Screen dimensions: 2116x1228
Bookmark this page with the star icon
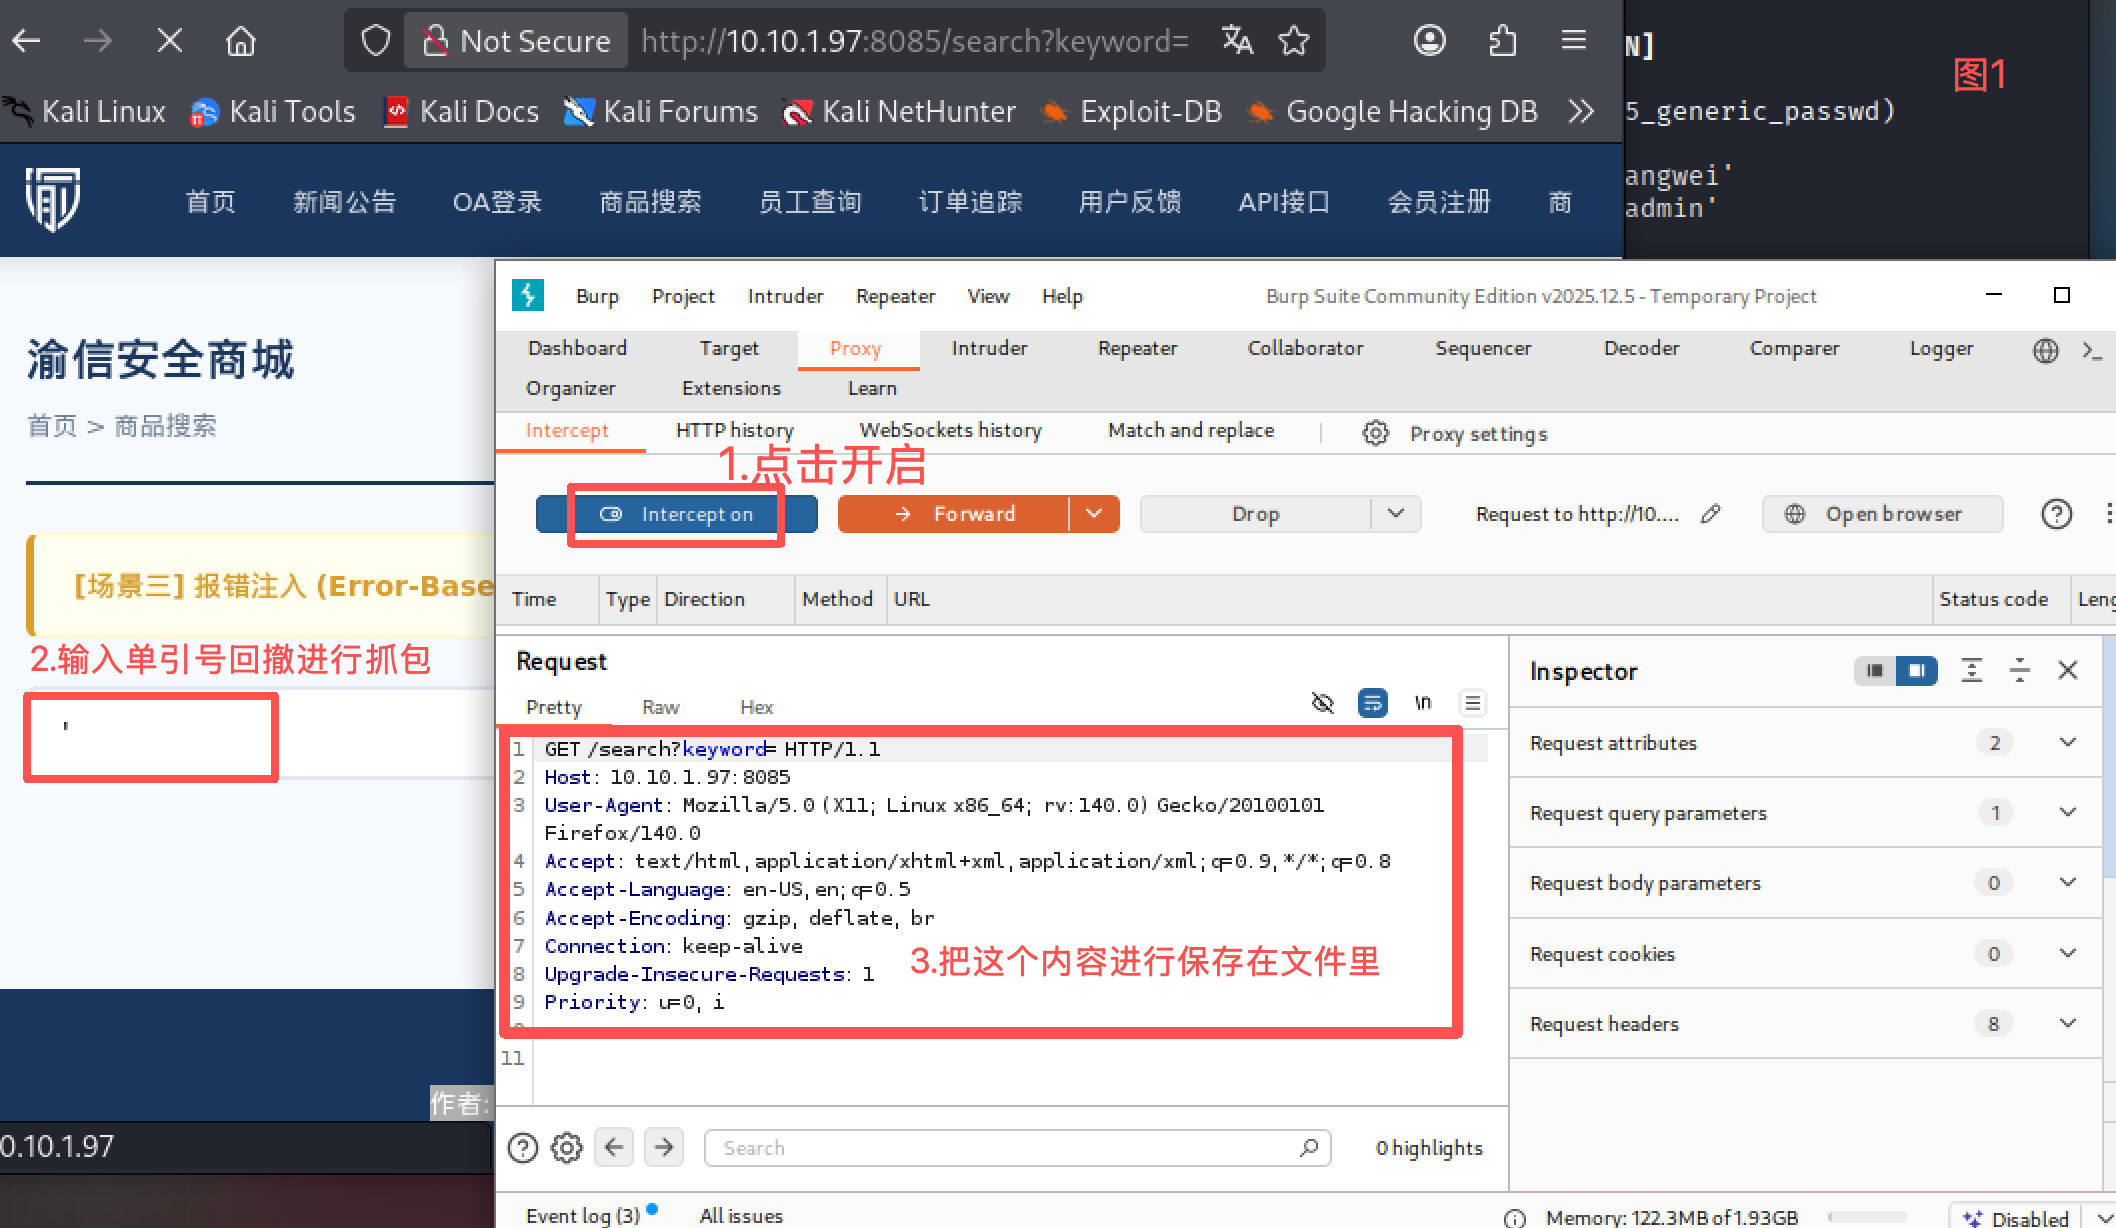(1294, 41)
